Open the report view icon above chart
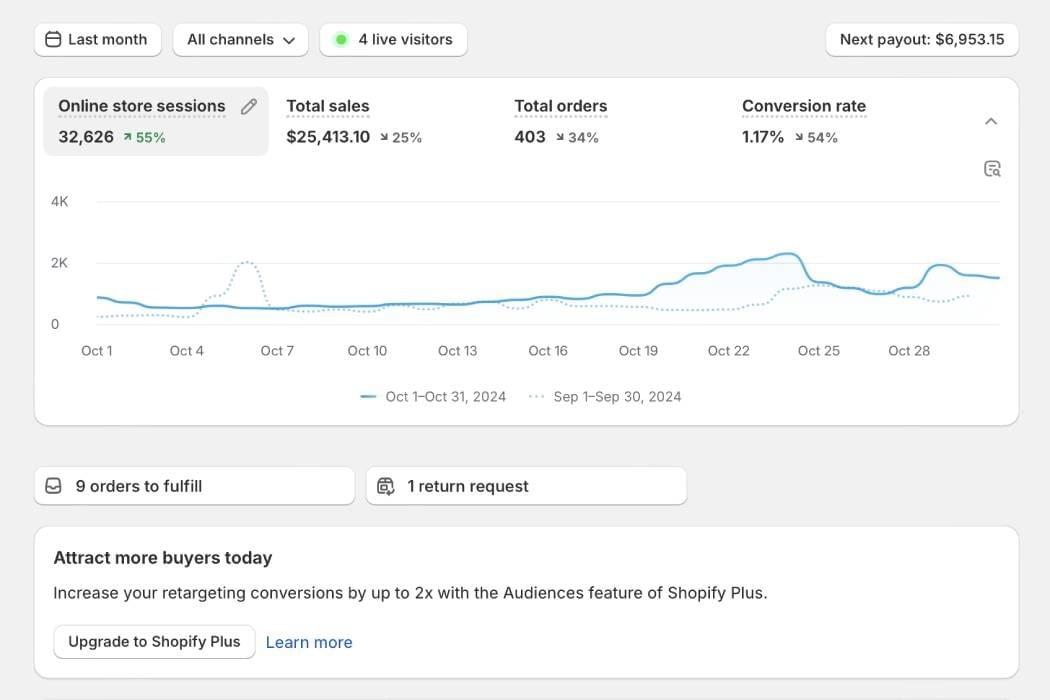The width and height of the screenshot is (1050, 700). [x=992, y=169]
